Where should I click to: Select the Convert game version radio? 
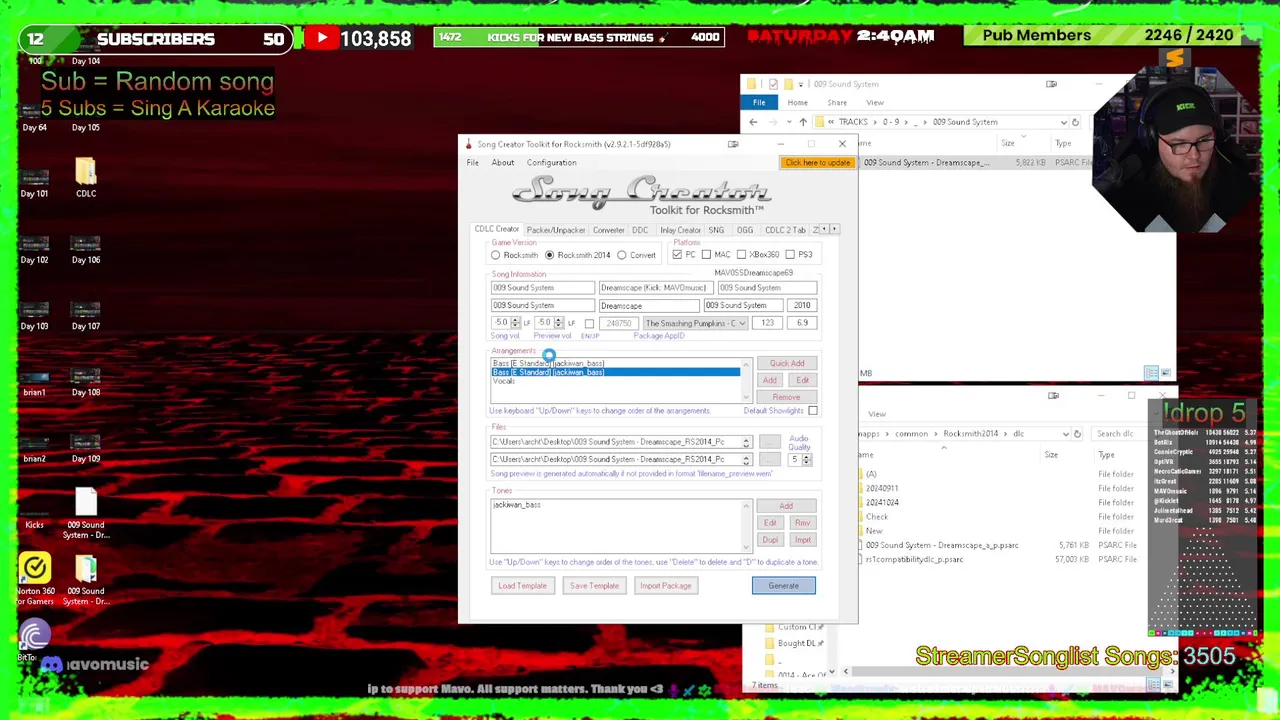click(622, 255)
